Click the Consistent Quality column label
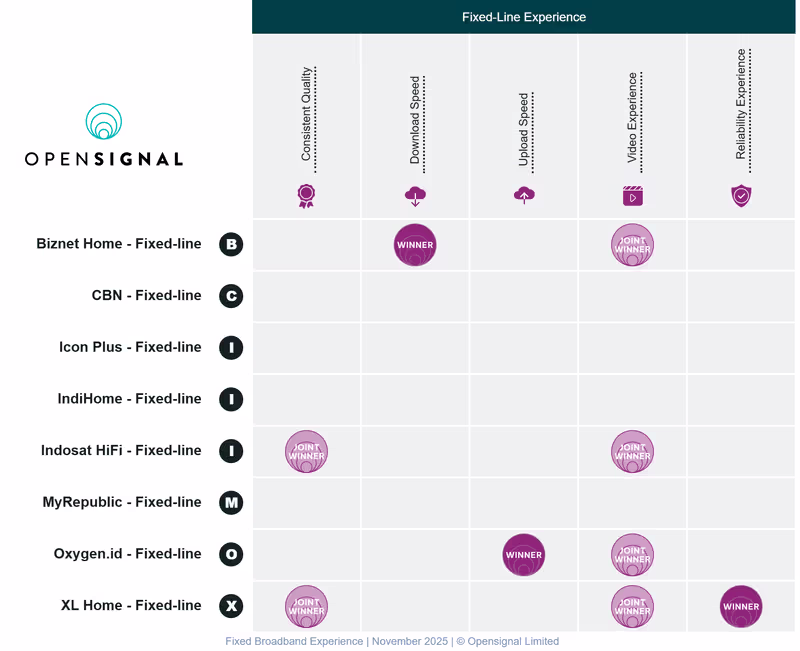Viewport: 800px width, 651px height. [x=307, y=114]
